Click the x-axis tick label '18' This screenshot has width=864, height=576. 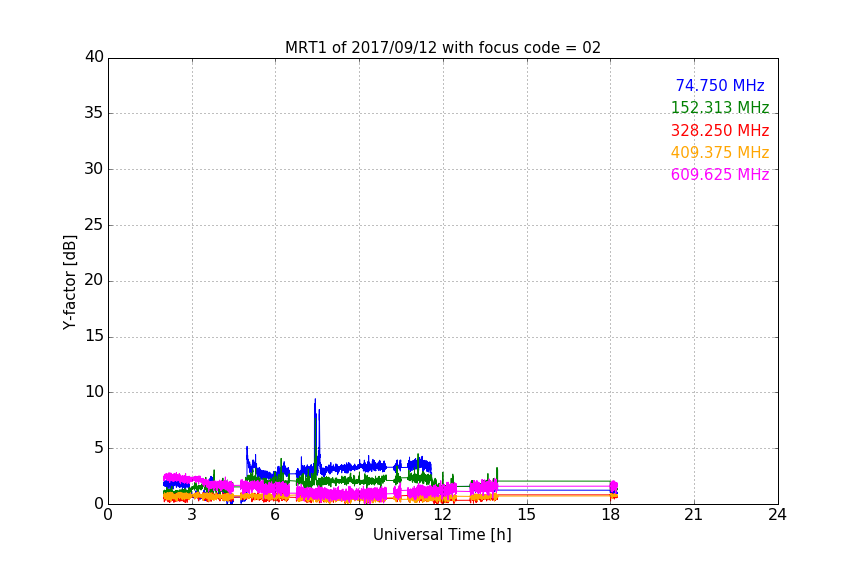point(611,515)
